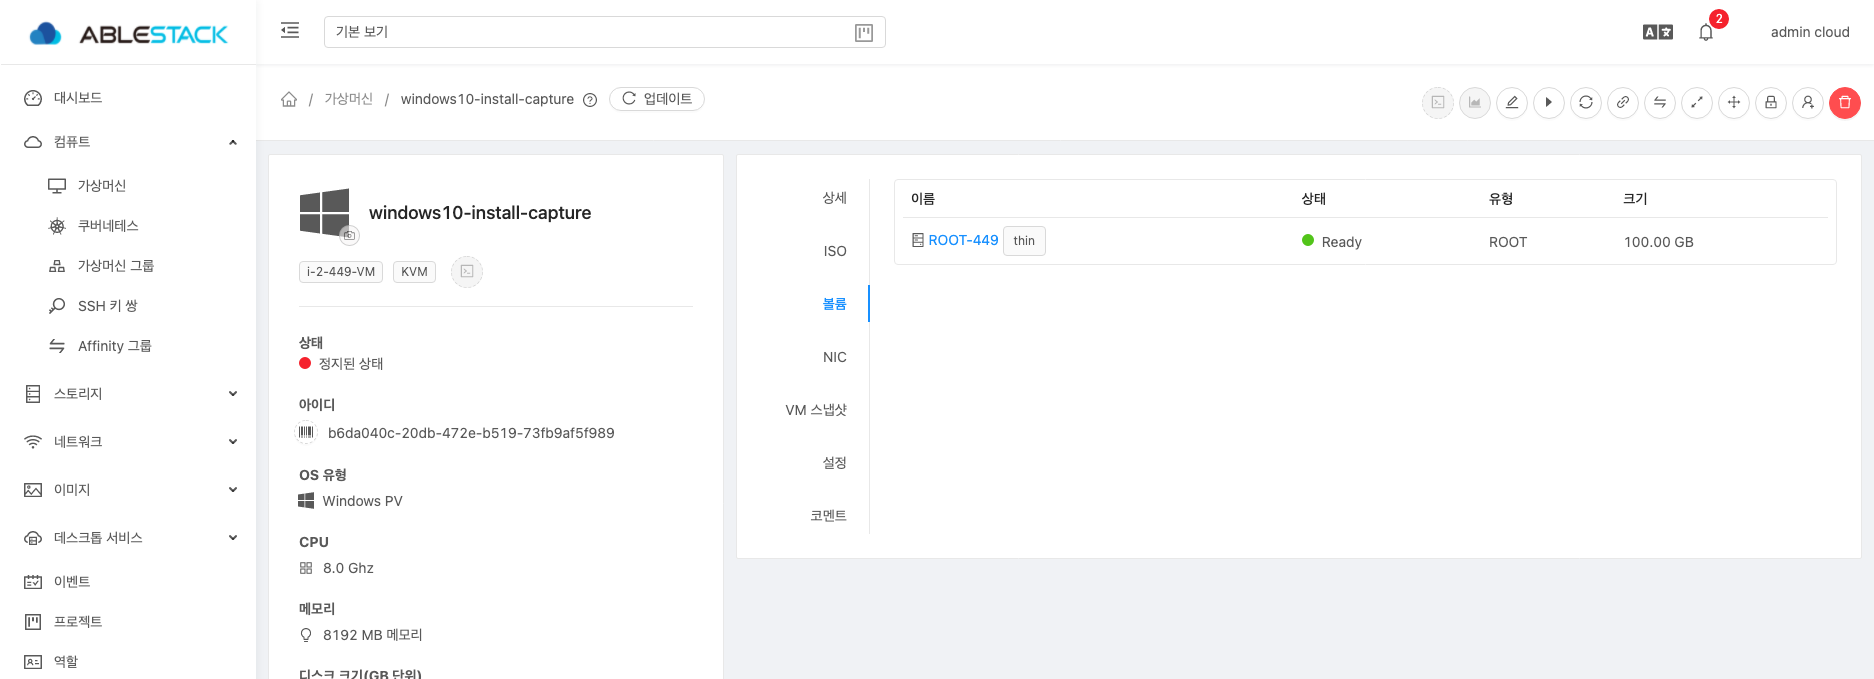This screenshot has height=679, width=1874.
Task: Click the edit pencil icon for the VM
Action: pos(1511,102)
